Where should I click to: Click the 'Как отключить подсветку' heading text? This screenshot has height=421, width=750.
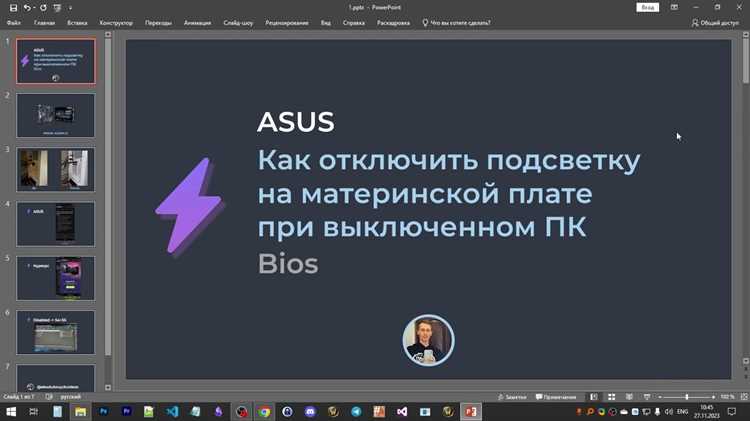(x=449, y=160)
